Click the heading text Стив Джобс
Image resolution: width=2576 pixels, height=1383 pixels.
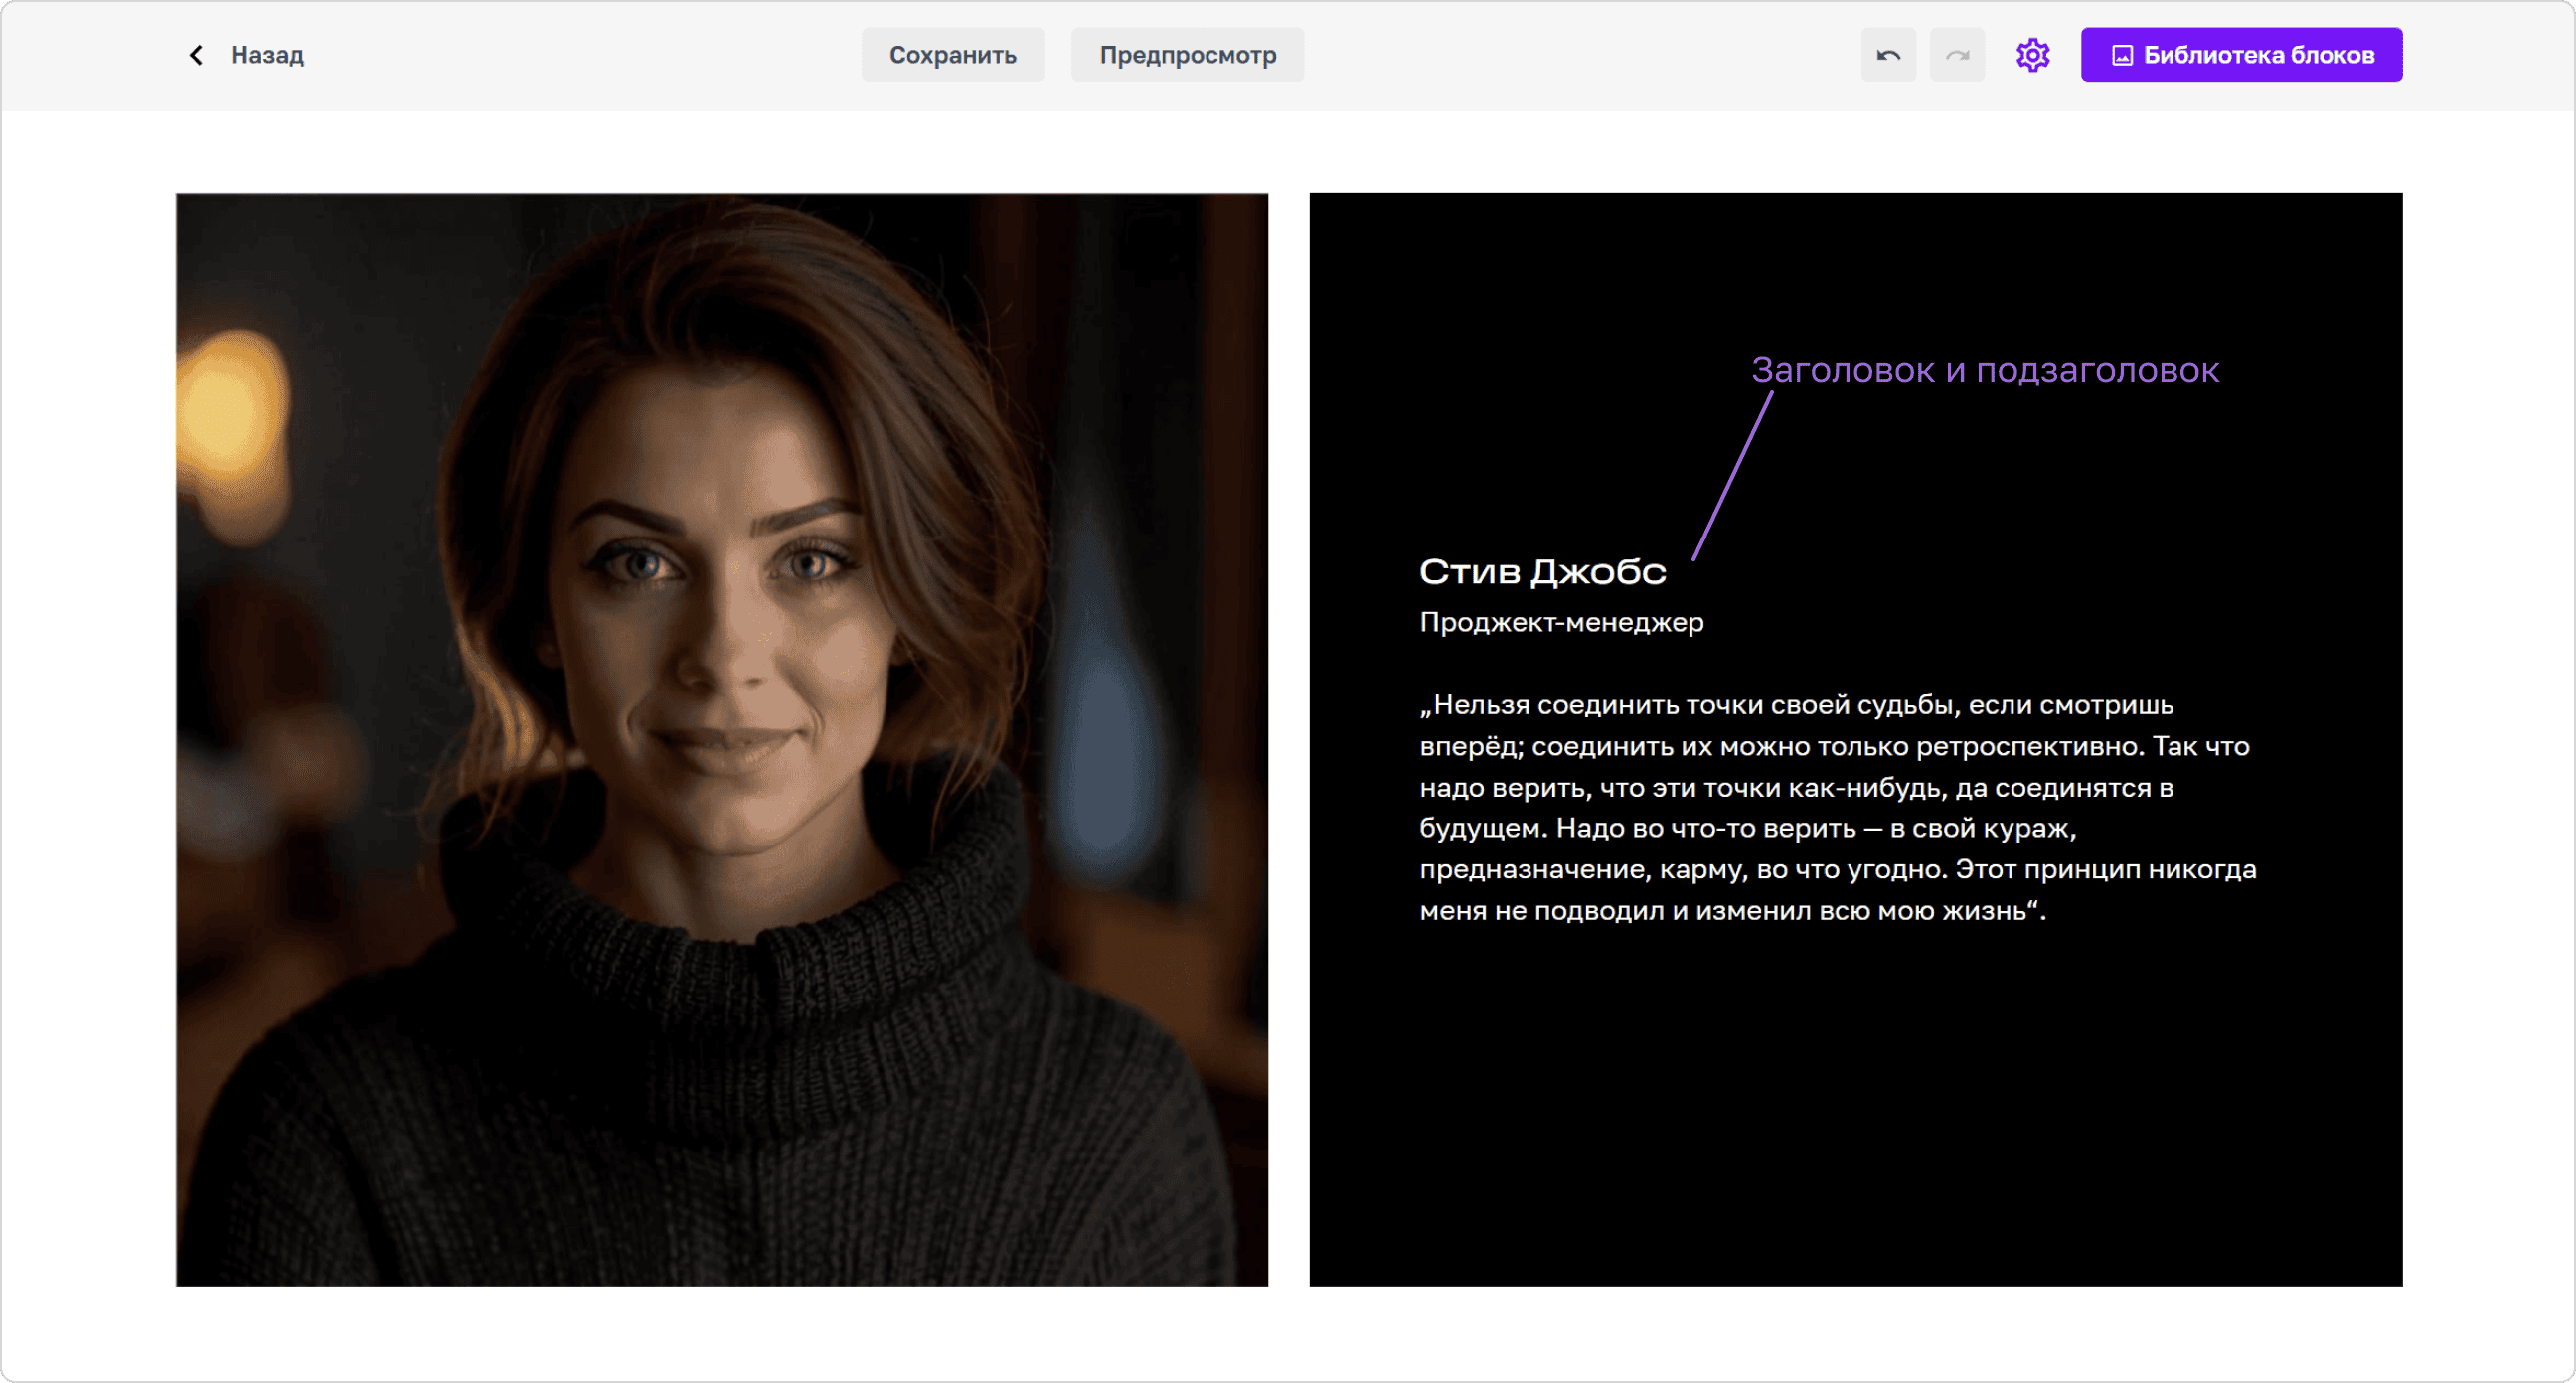(x=1542, y=572)
